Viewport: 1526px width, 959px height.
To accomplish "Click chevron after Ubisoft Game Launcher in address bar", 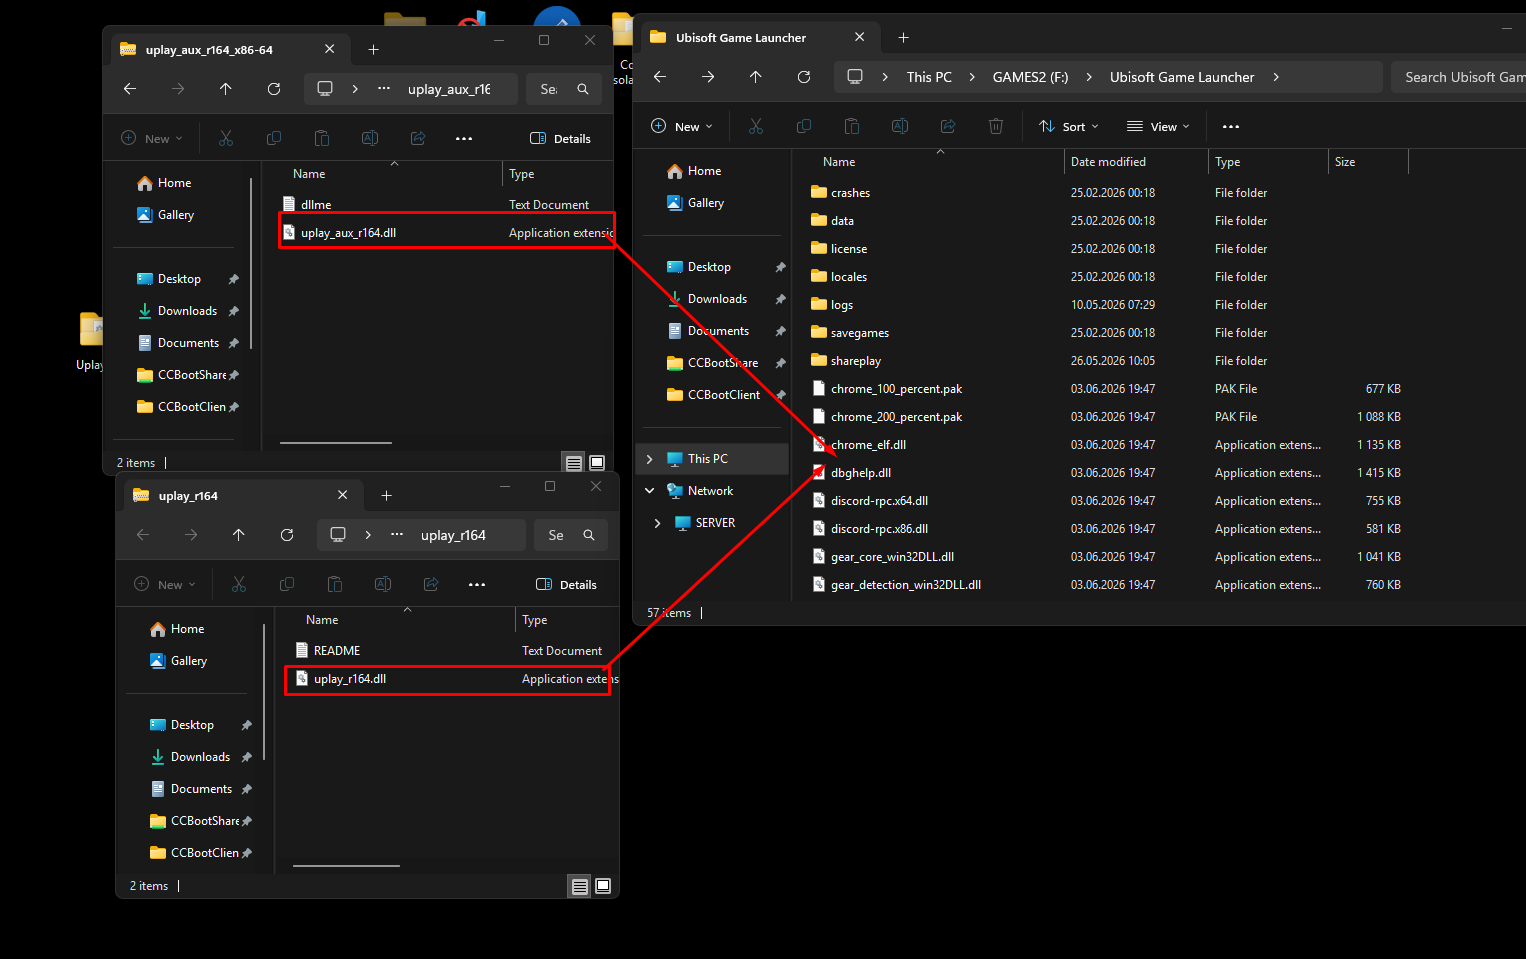I will coord(1276,77).
